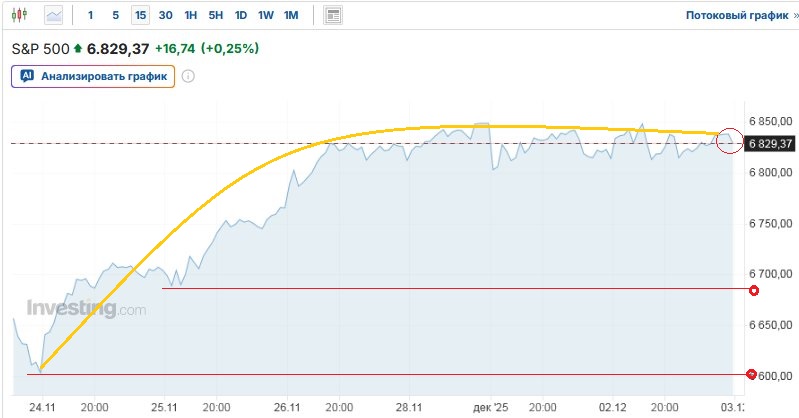799x418 pixels.
Task: Click the red endpoint of upper horizontal line
Action: pos(754,291)
